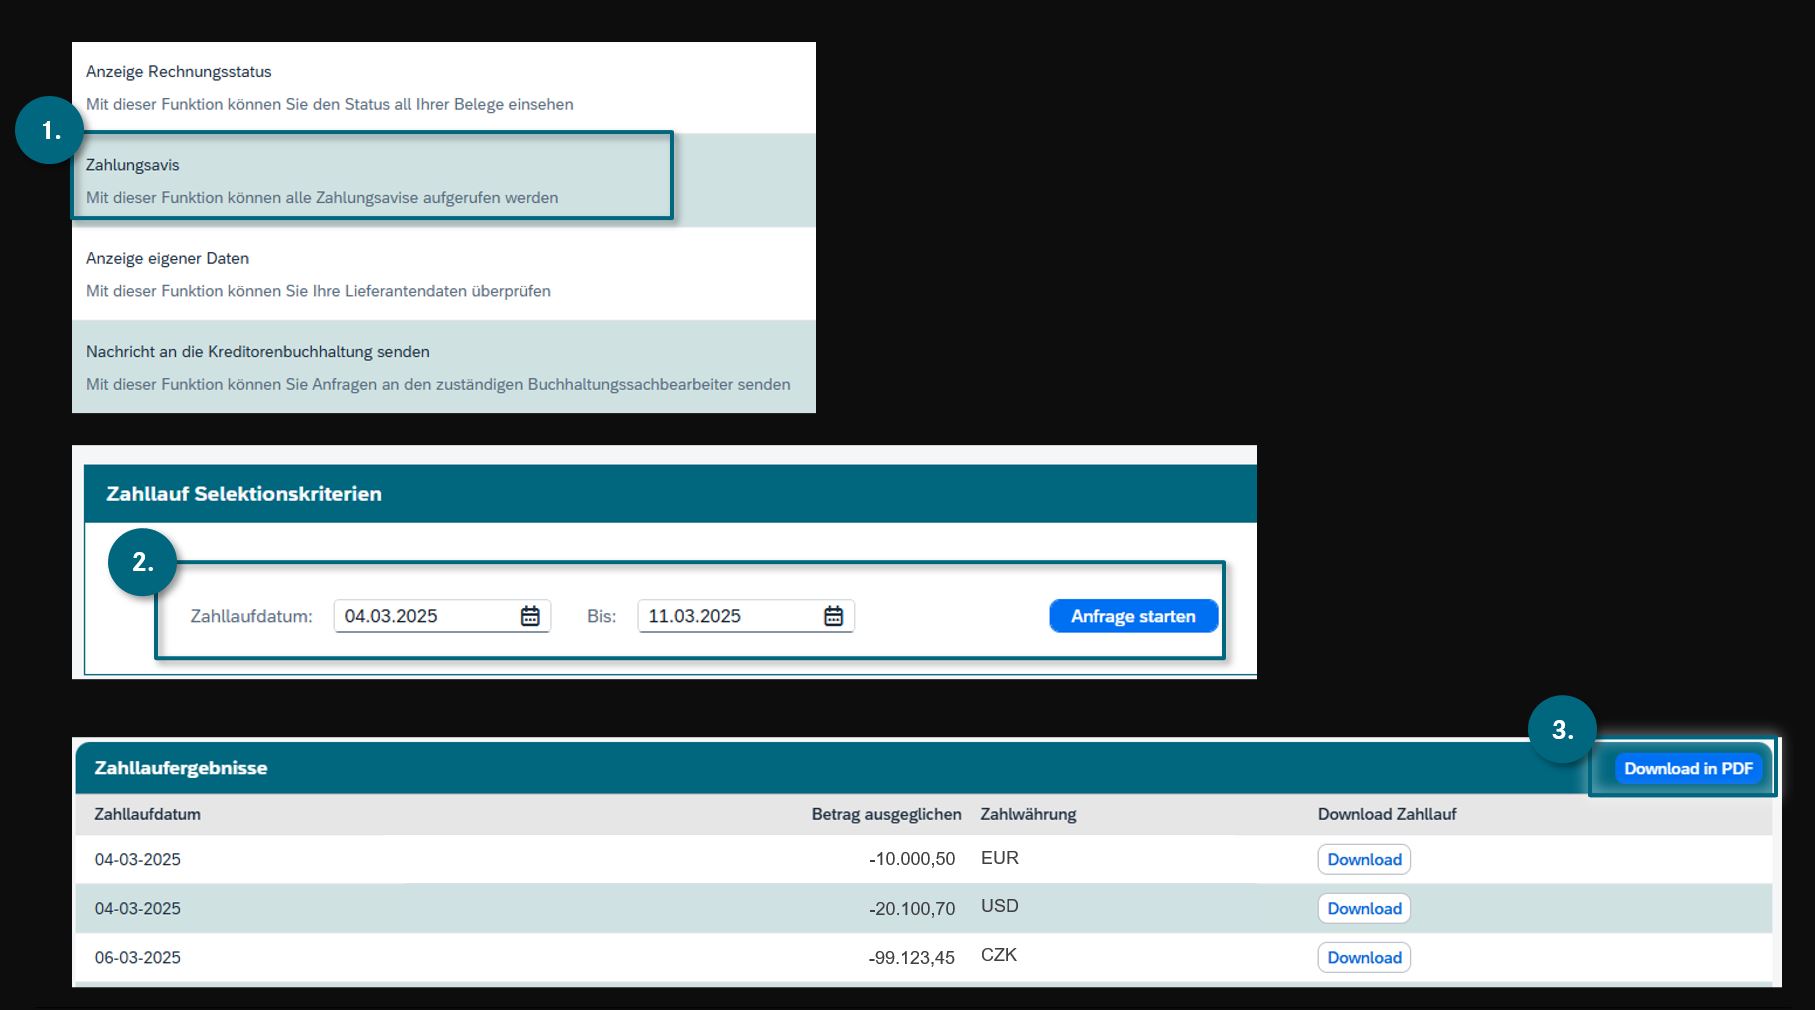
Task: Click the Zahllaufdatum column header
Action: tap(147, 814)
